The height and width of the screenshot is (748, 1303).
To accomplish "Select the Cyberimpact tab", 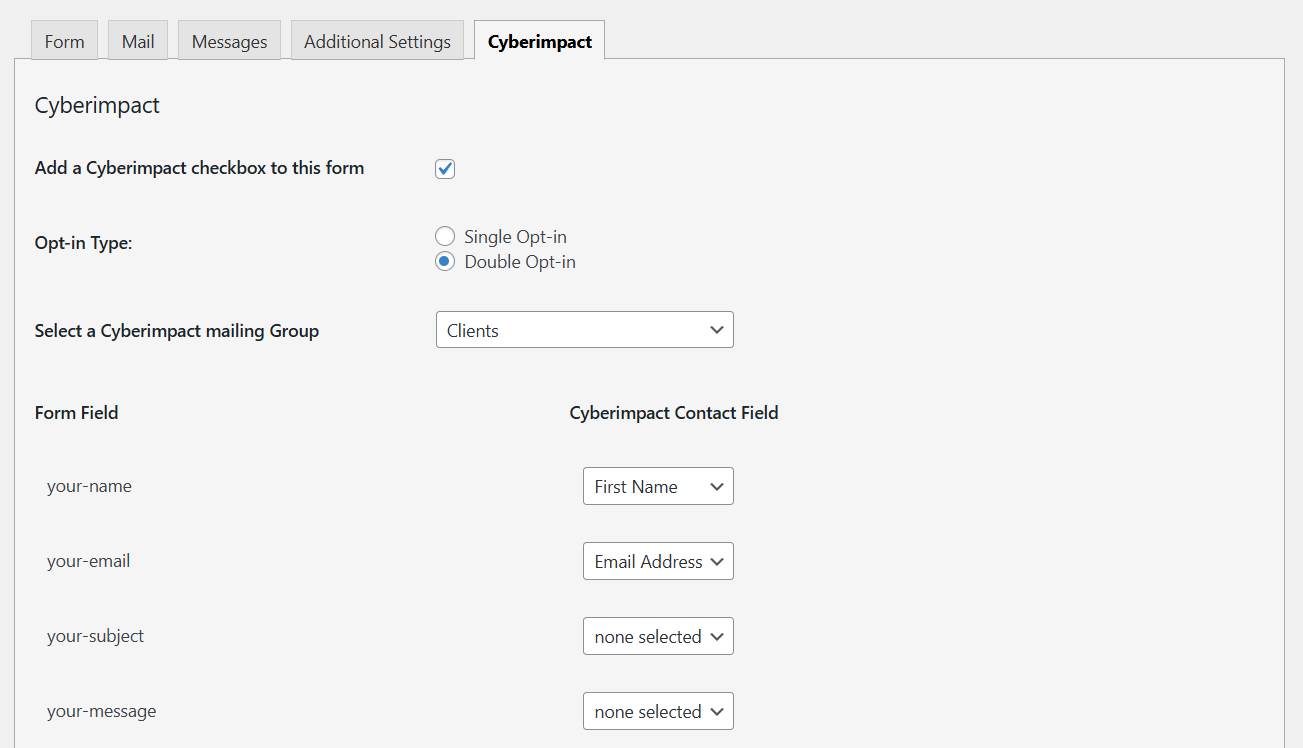I will click(539, 41).
